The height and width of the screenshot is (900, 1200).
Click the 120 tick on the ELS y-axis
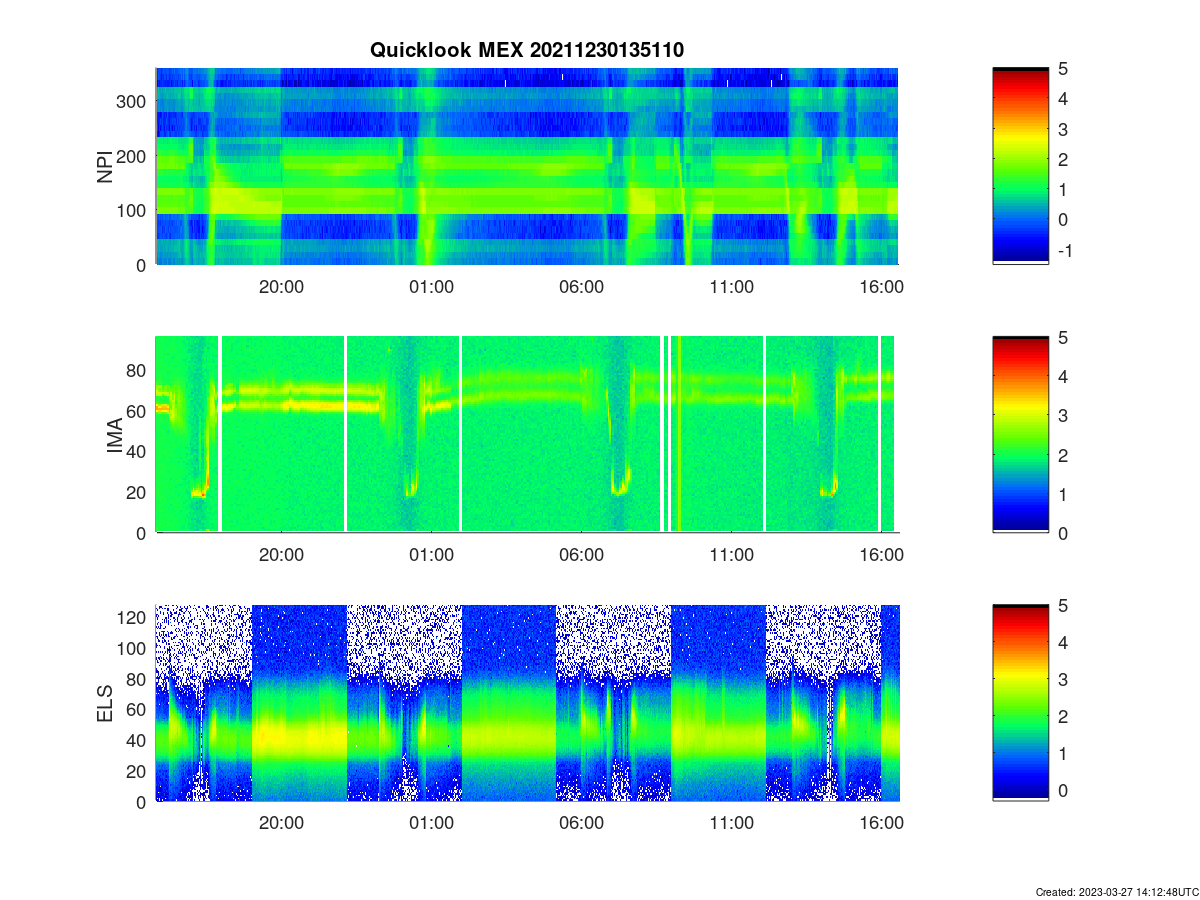(133, 618)
